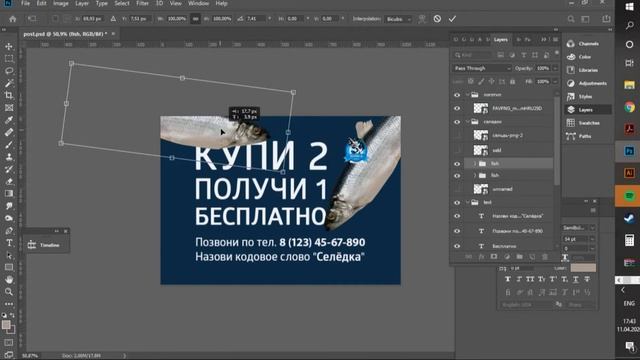Open the Fill dropdown arrow
The height and width of the screenshot is (360, 640).
pos(555,82)
